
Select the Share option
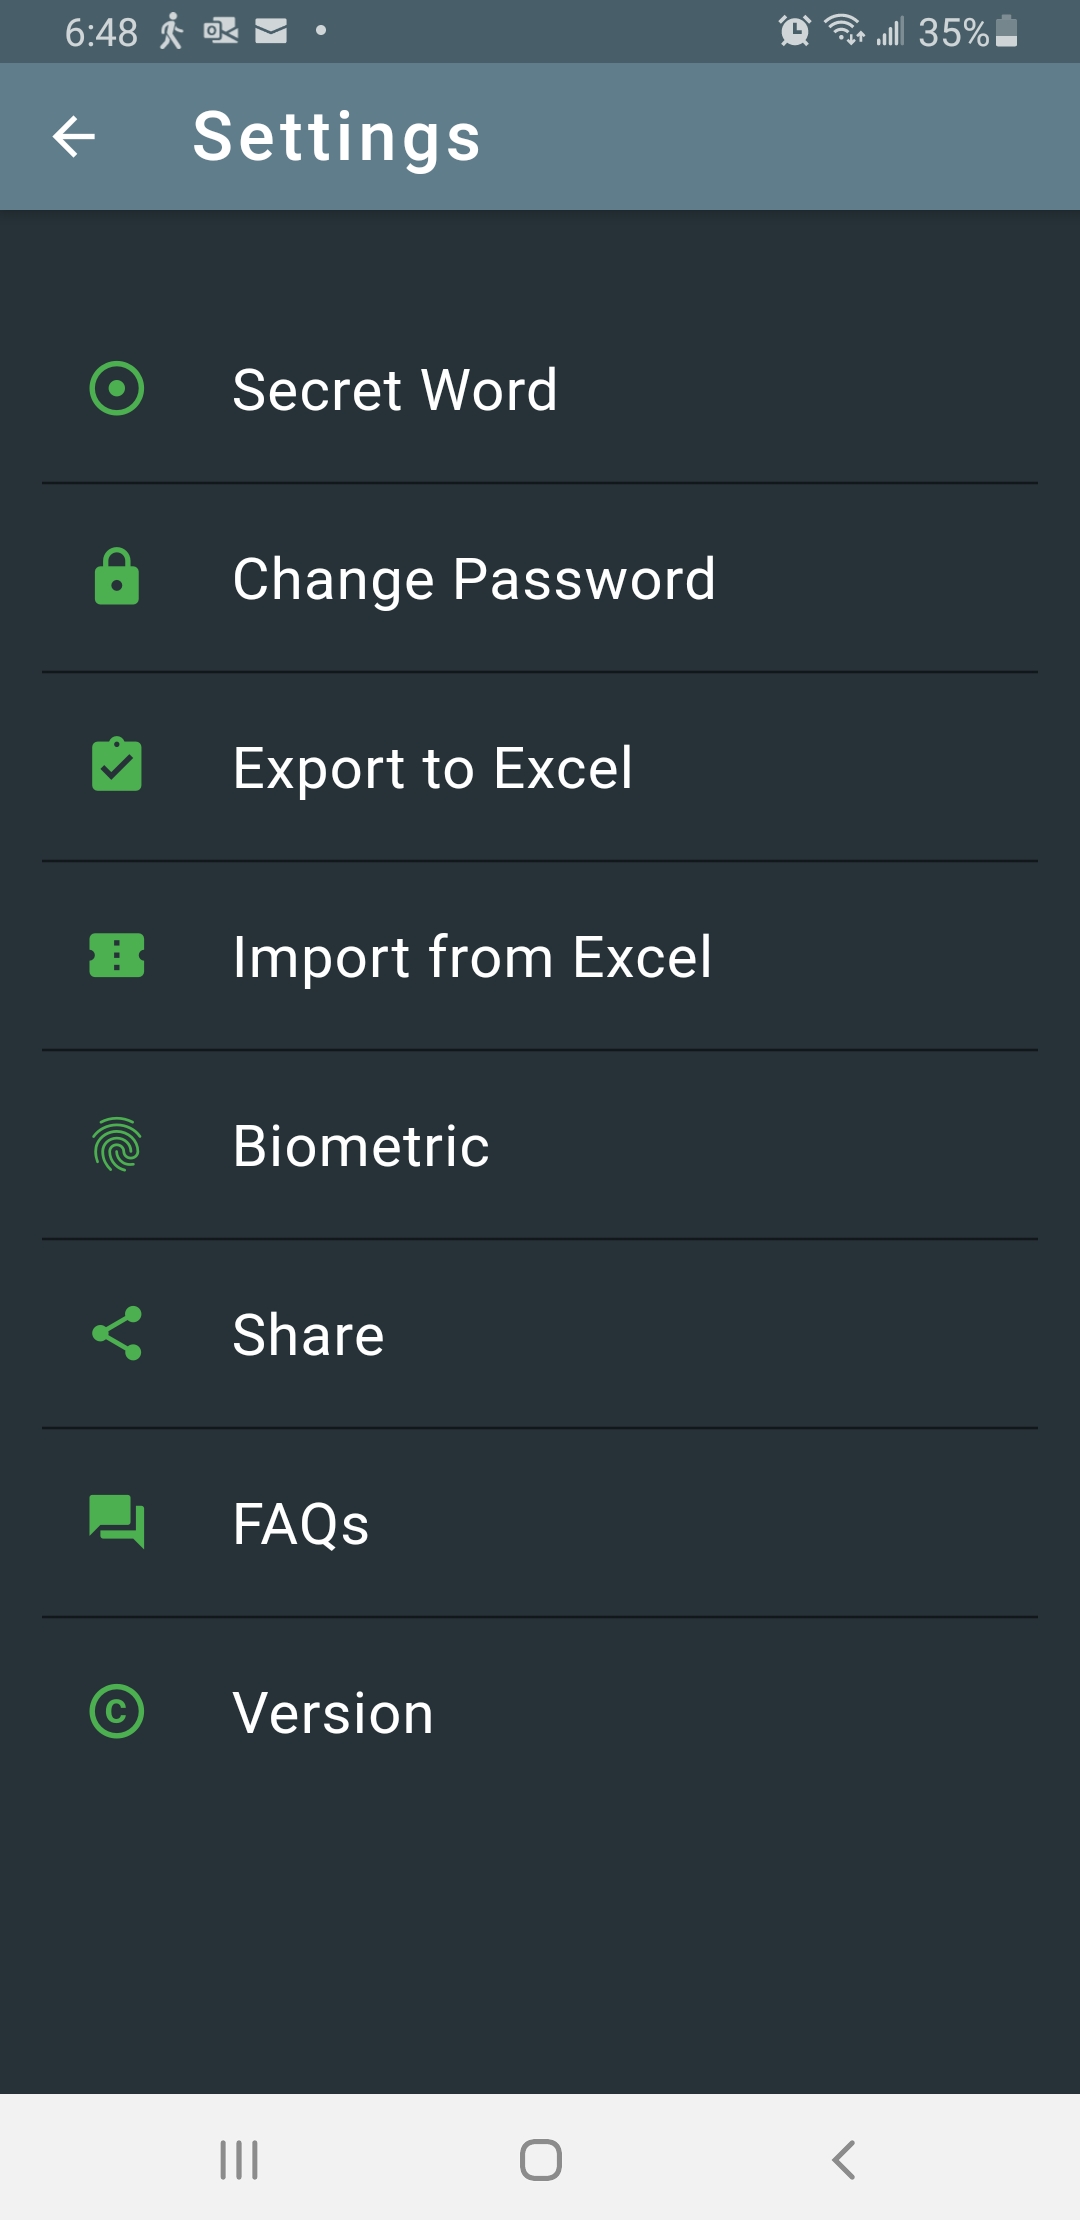(x=308, y=1334)
